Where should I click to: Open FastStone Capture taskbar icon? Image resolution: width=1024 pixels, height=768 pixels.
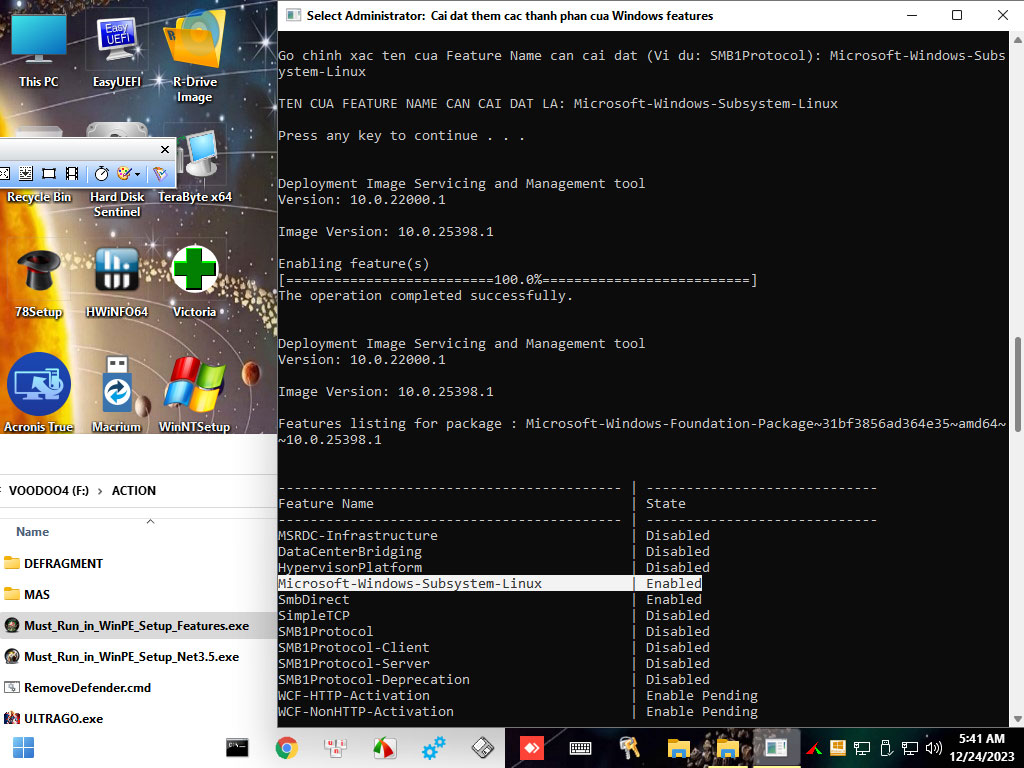coord(385,748)
